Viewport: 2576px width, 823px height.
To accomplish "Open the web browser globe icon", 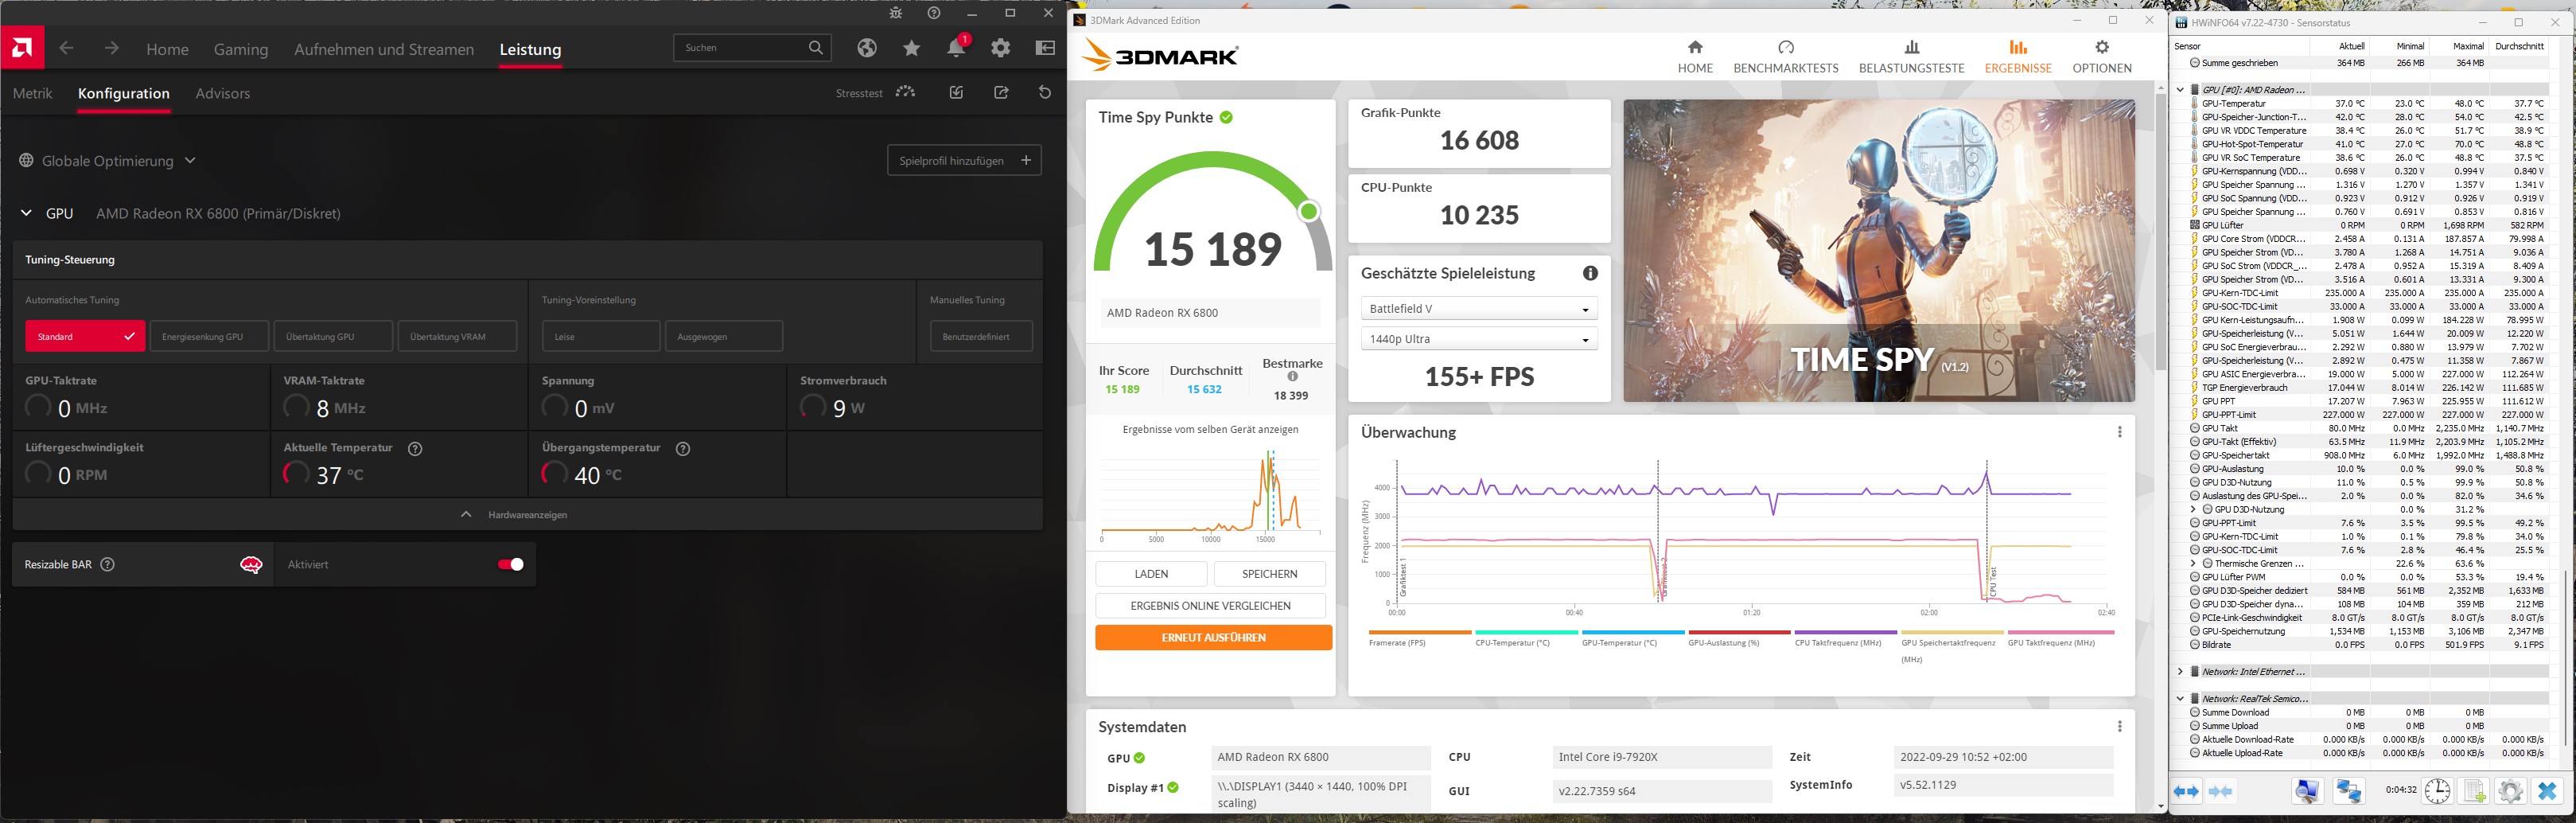I will (867, 48).
